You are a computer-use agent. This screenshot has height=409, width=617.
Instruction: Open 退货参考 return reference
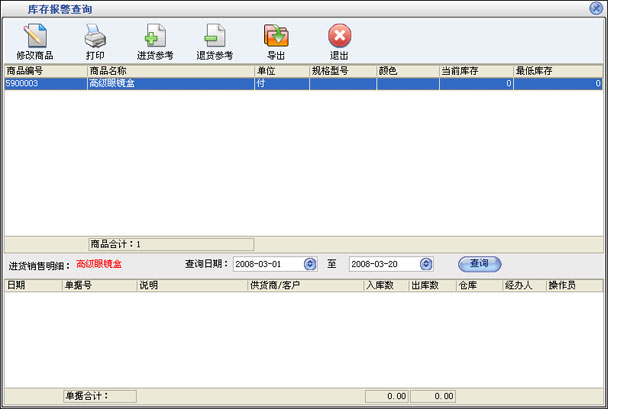tap(215, 41)
